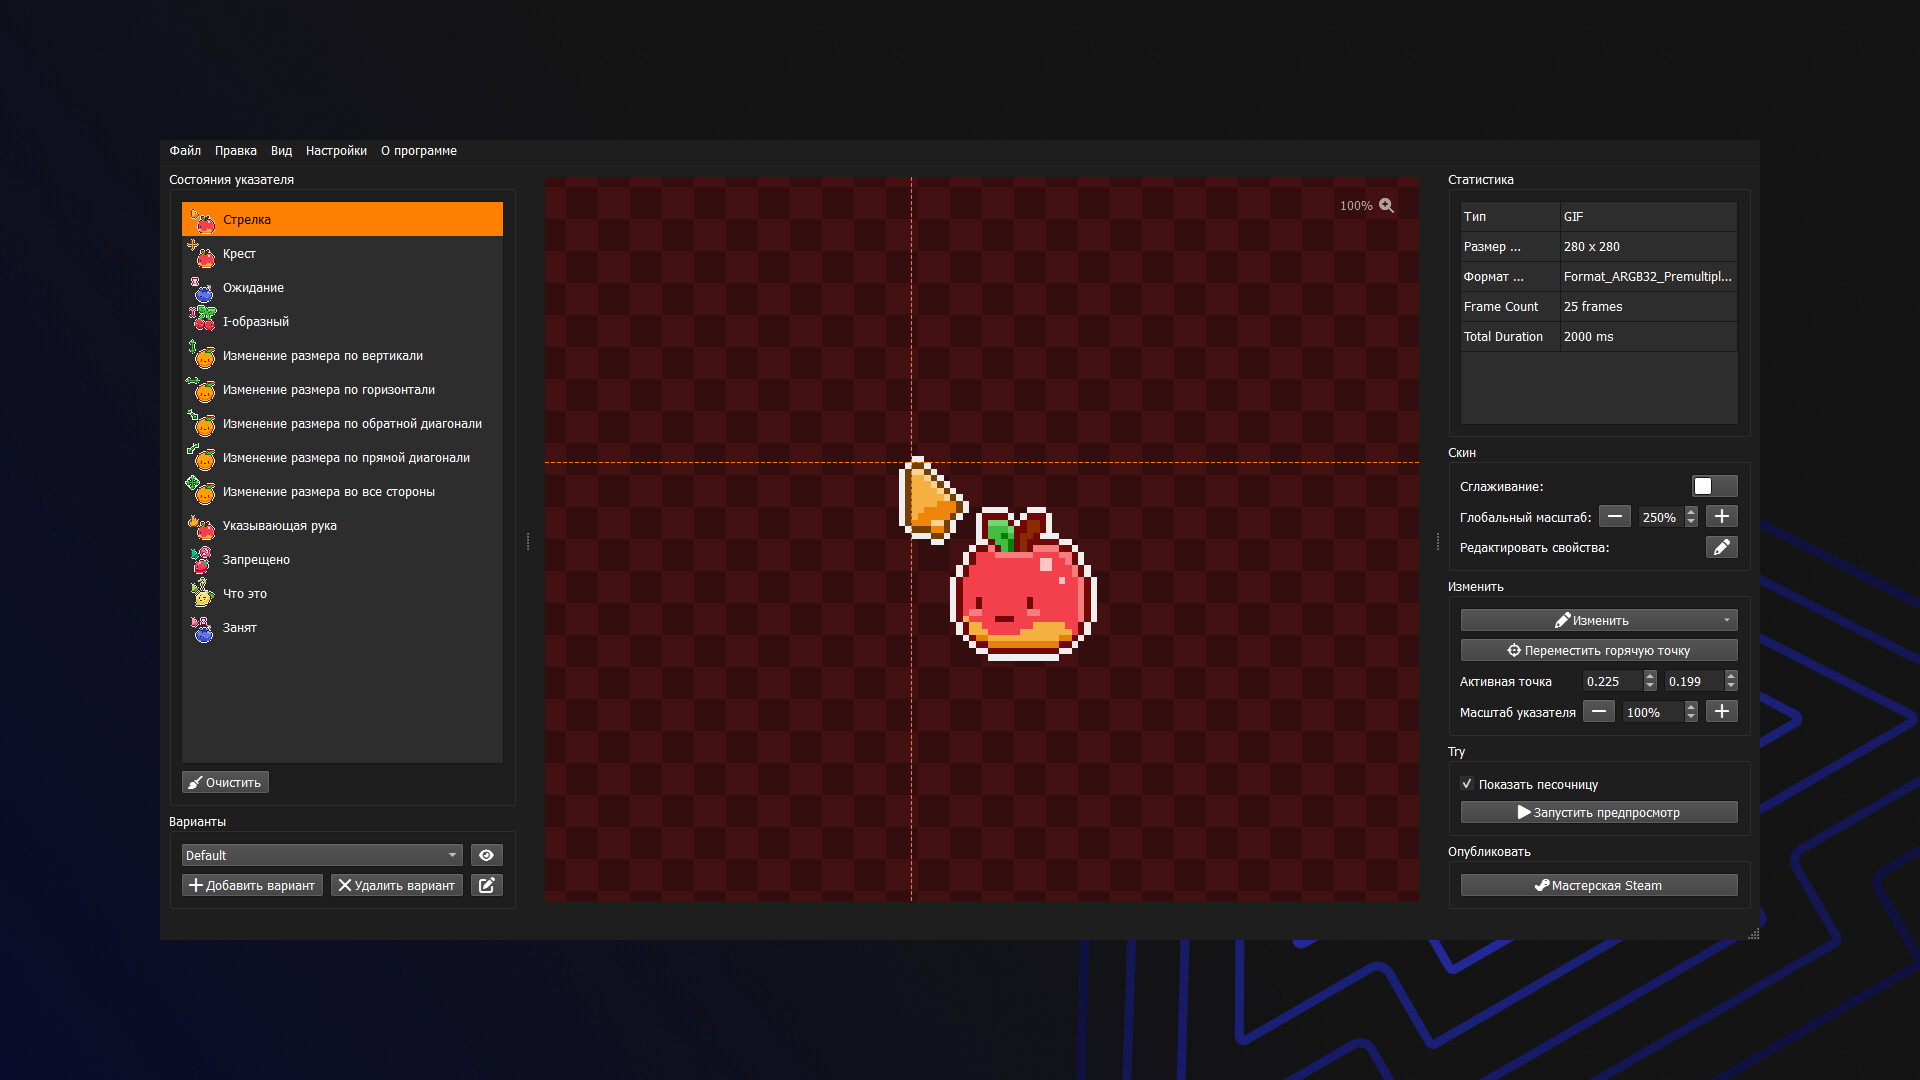
Task: Click the GIF type value cell
Action: click(x=1648, y=217)
